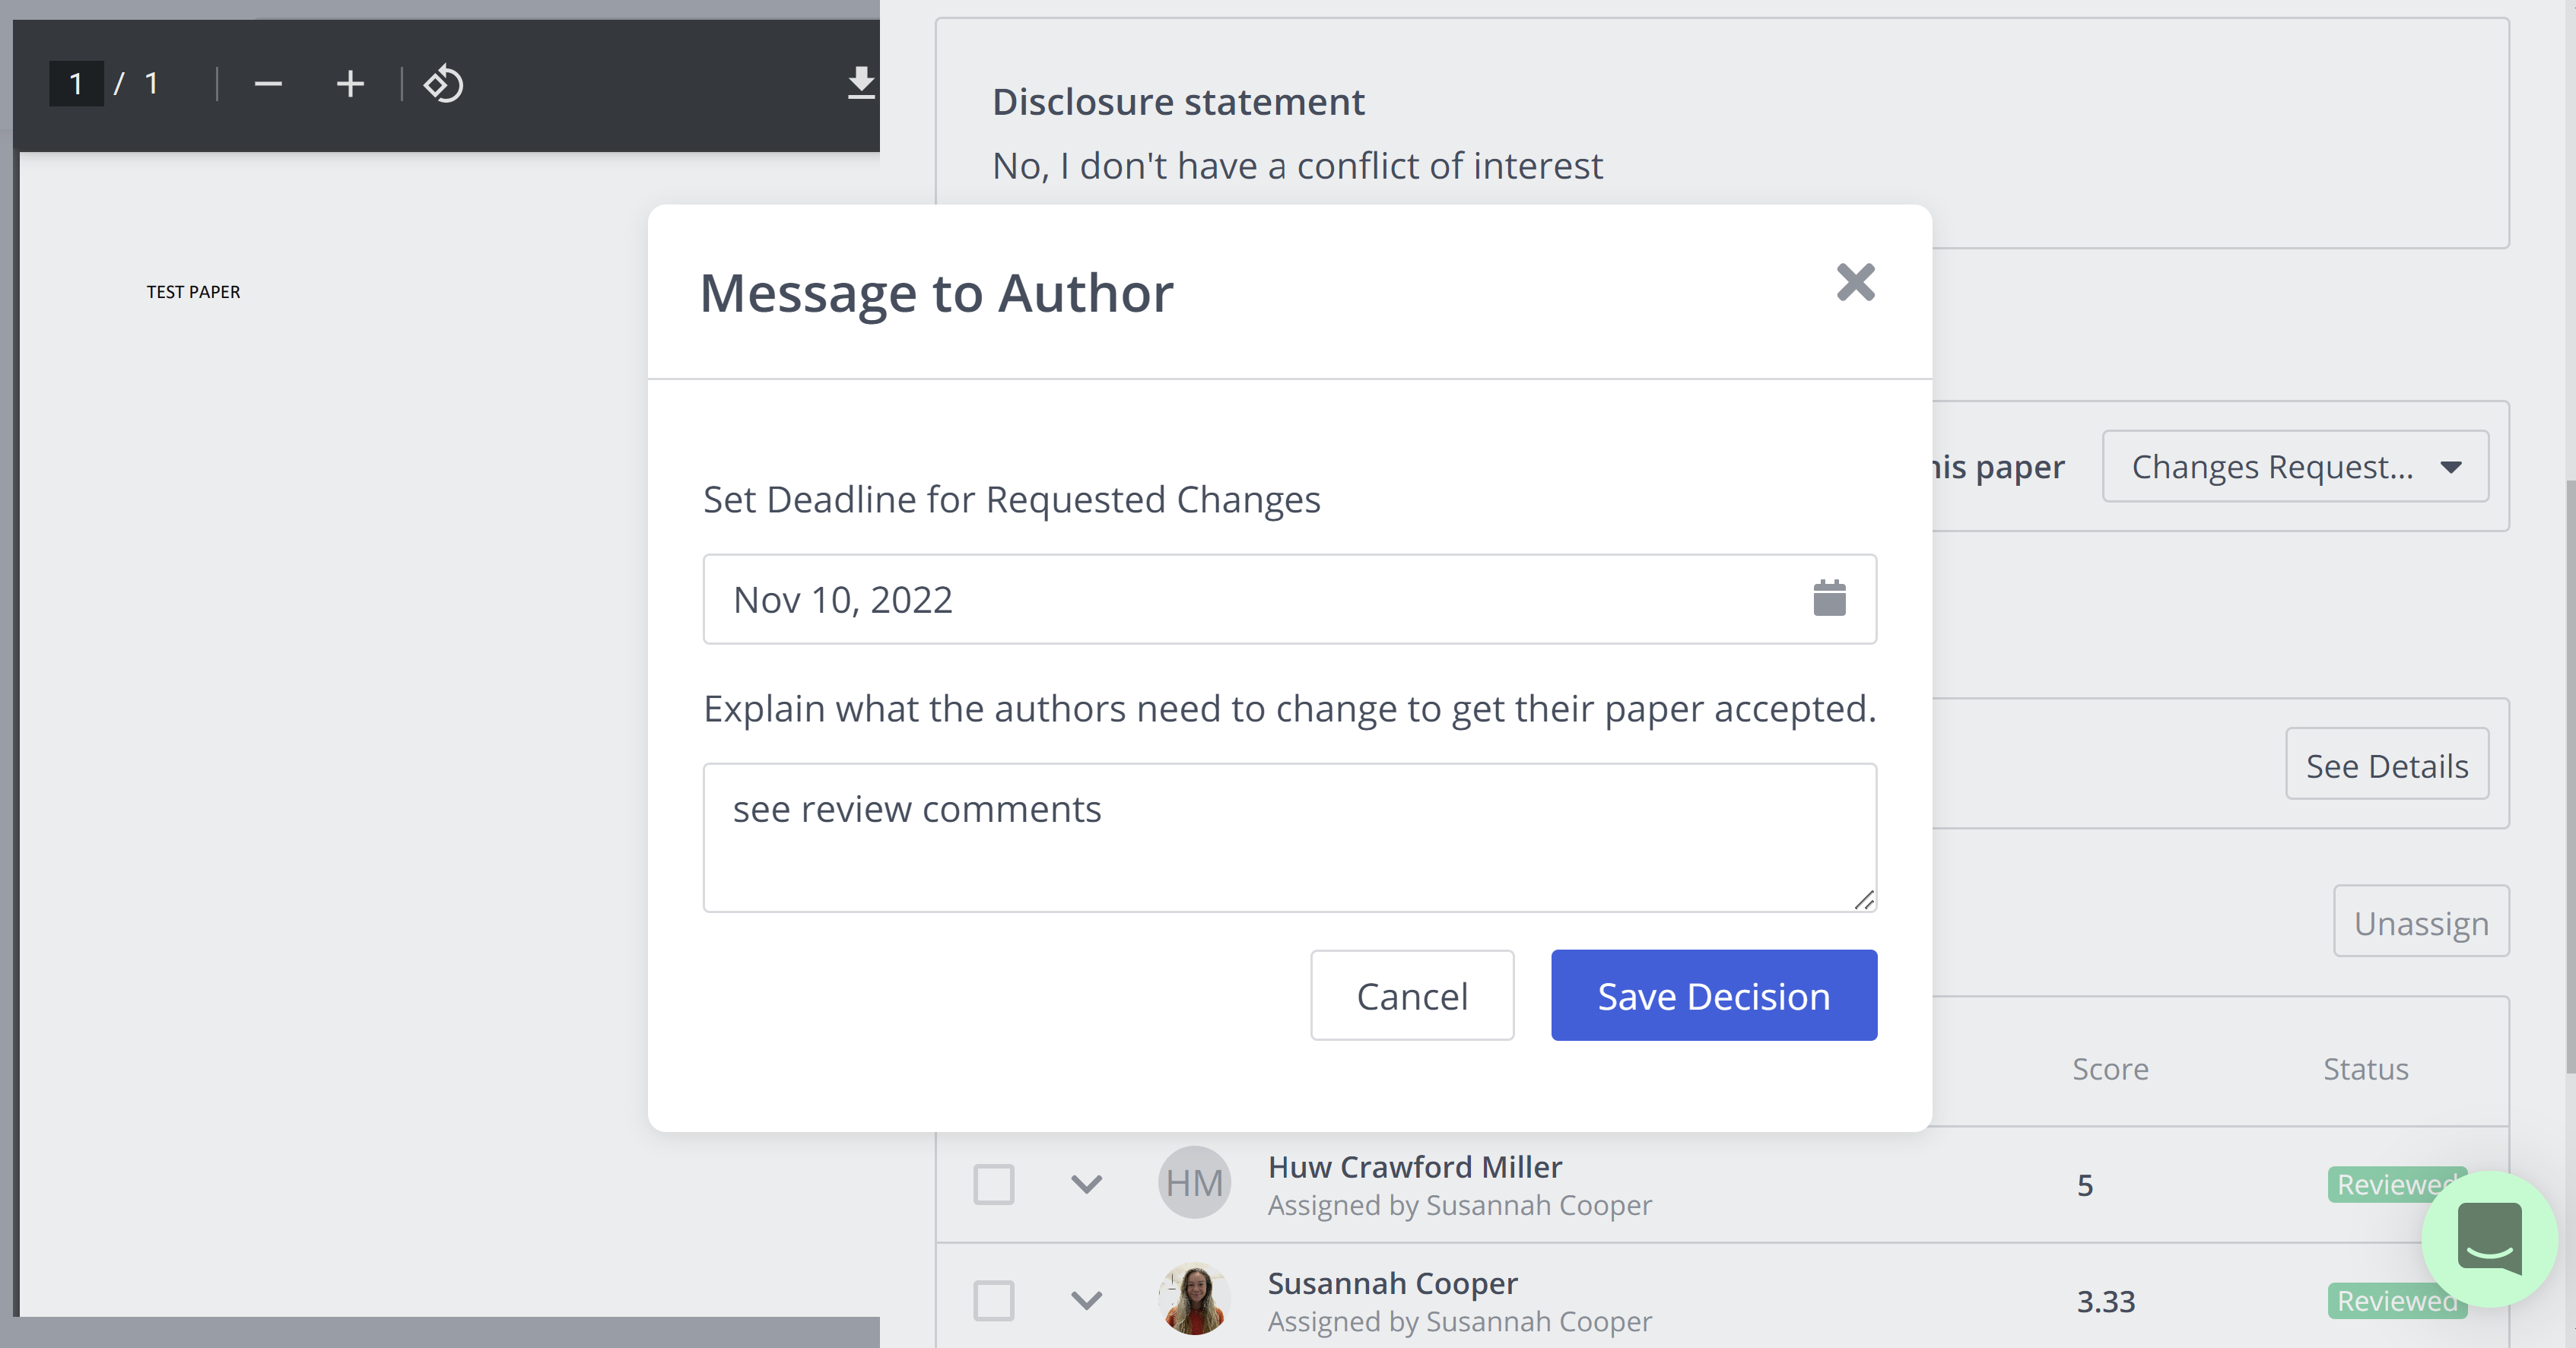This screenshot has width=2576, height=1348.
Task: Click Susannah Cooper's profile photo
Action: [1194, 1299]
